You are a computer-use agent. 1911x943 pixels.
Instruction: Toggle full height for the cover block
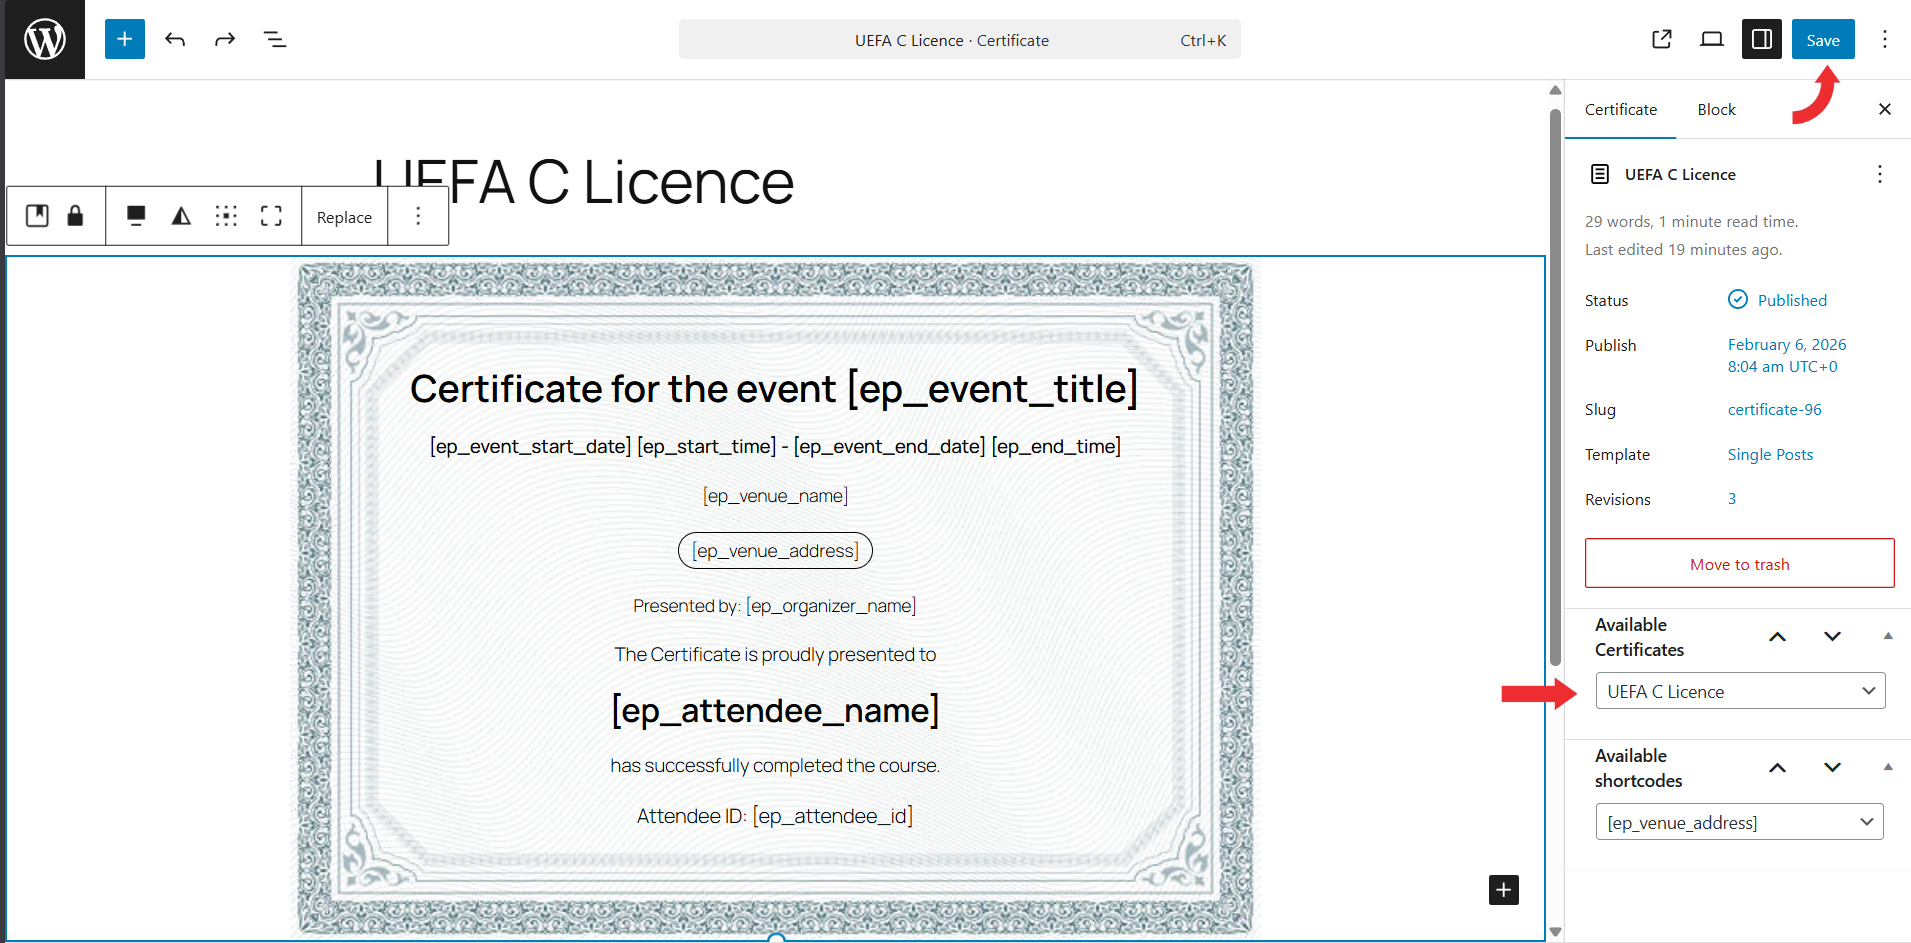click(271, 216)
